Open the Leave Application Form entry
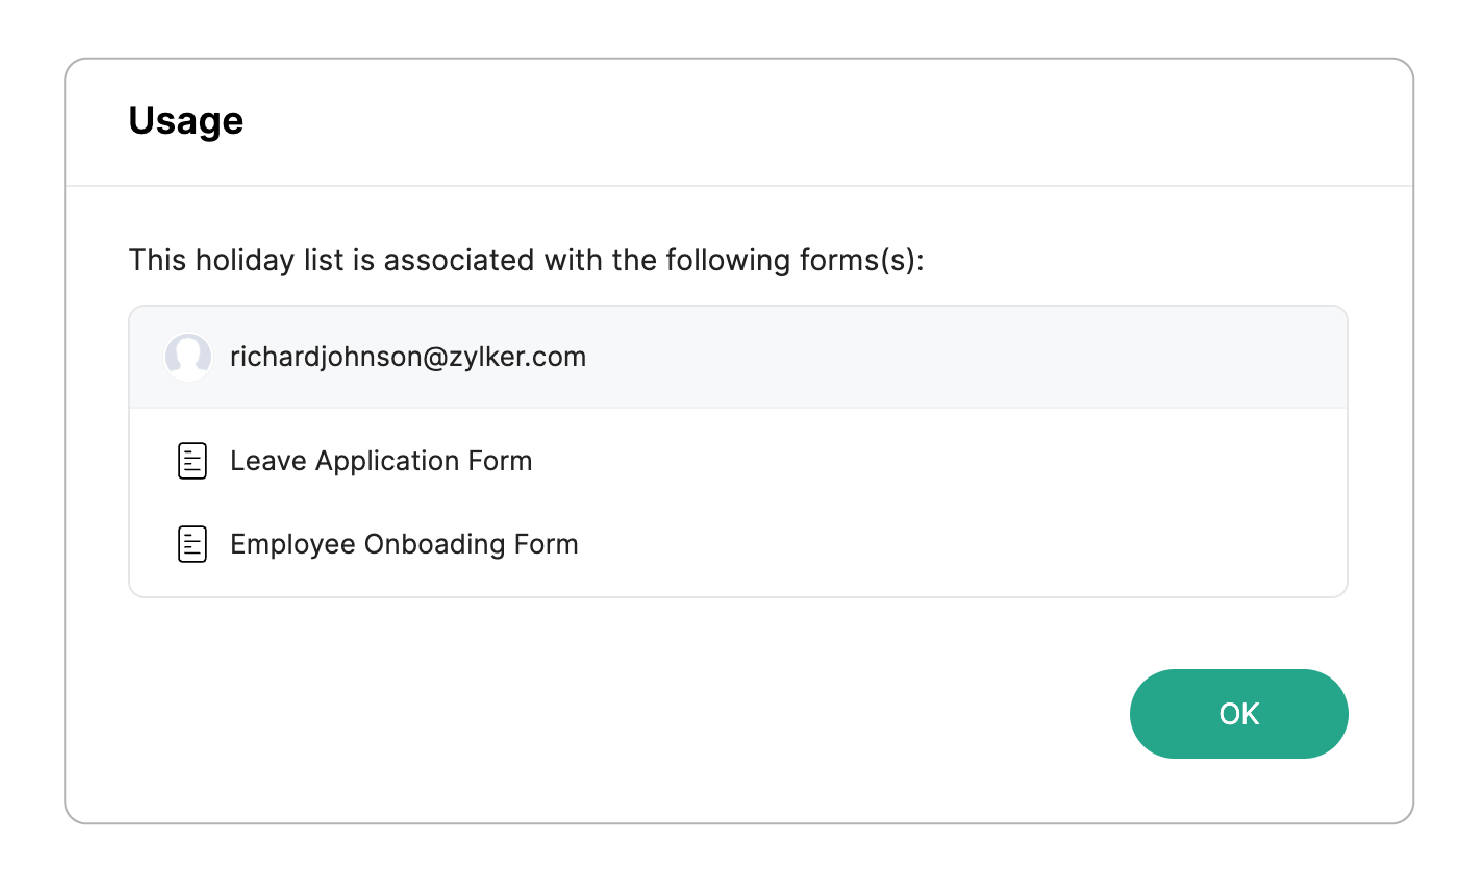The image size is (1479, 882). pyautogui.click(x=381, y=461)
